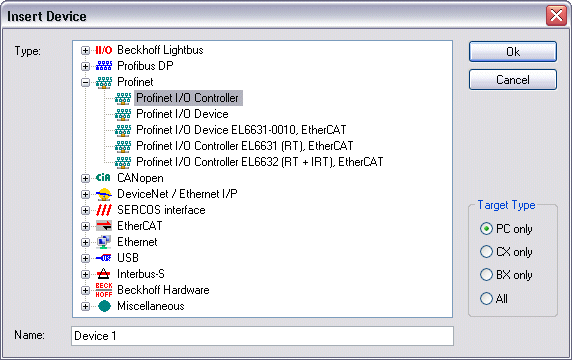Click the Profinet parent node icon
572x360 pixels.
104,82
